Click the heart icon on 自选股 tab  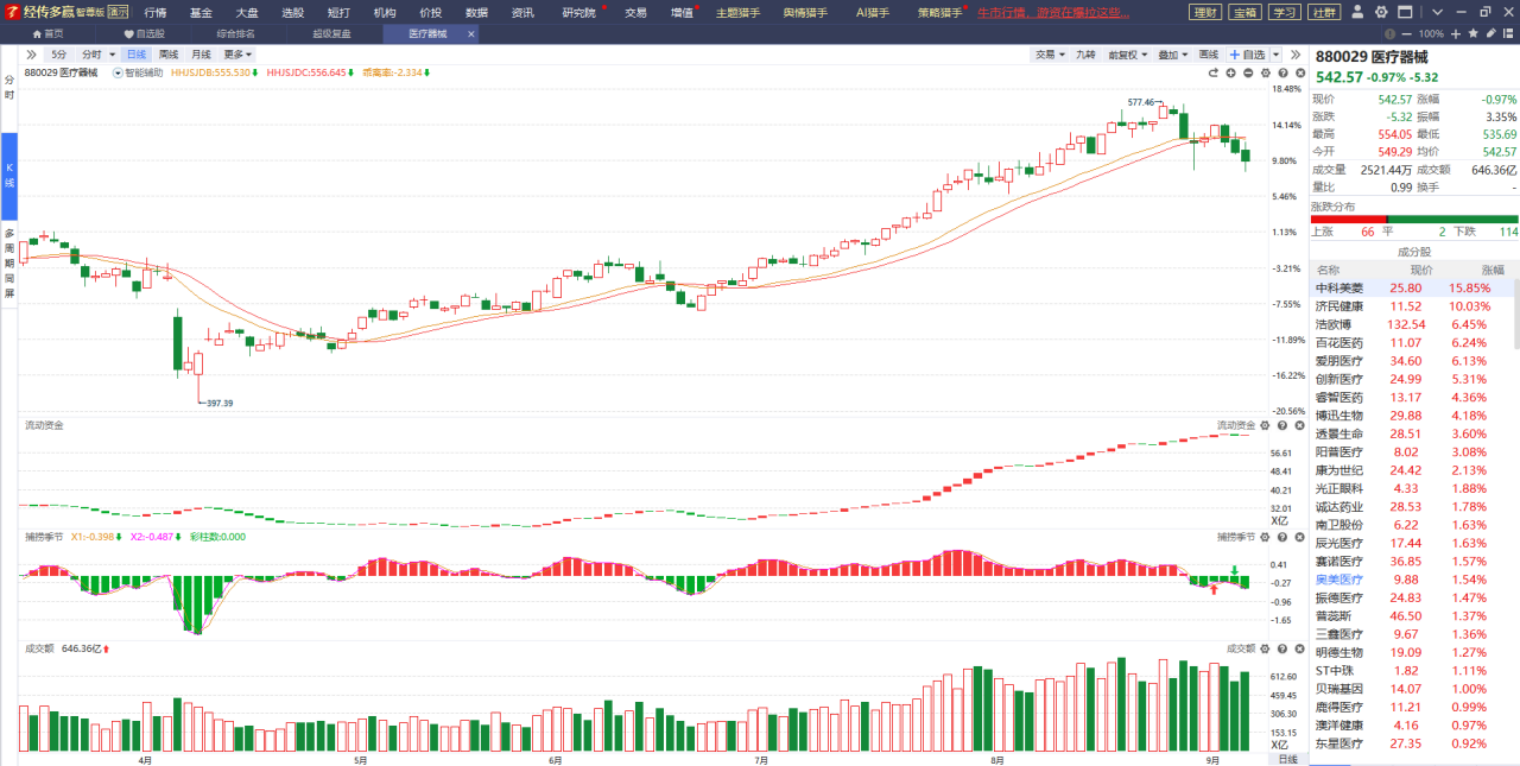coord(129,34)
